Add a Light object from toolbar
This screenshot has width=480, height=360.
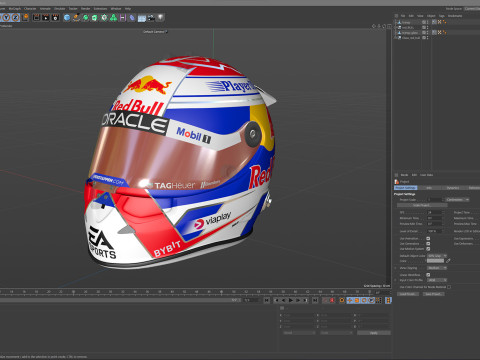[x=160, y=17]
